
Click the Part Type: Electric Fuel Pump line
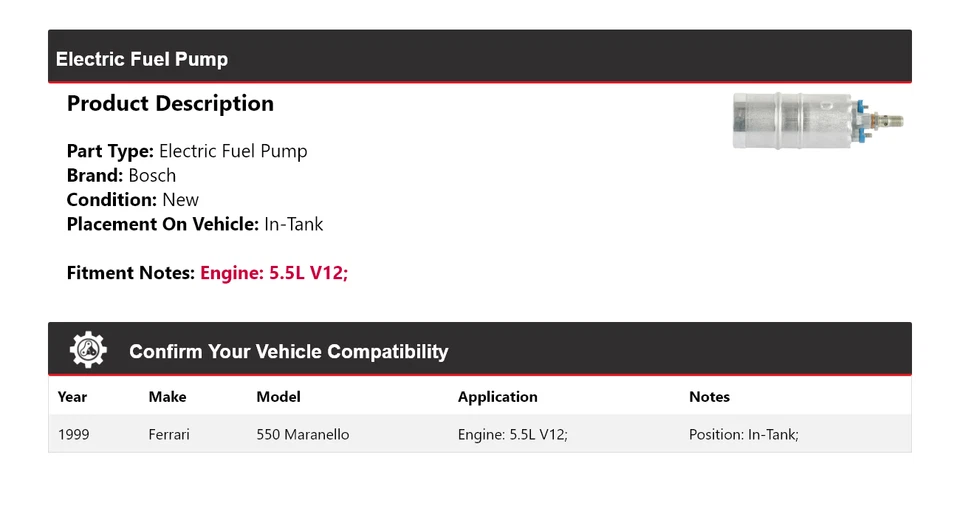tap(187, 152)
